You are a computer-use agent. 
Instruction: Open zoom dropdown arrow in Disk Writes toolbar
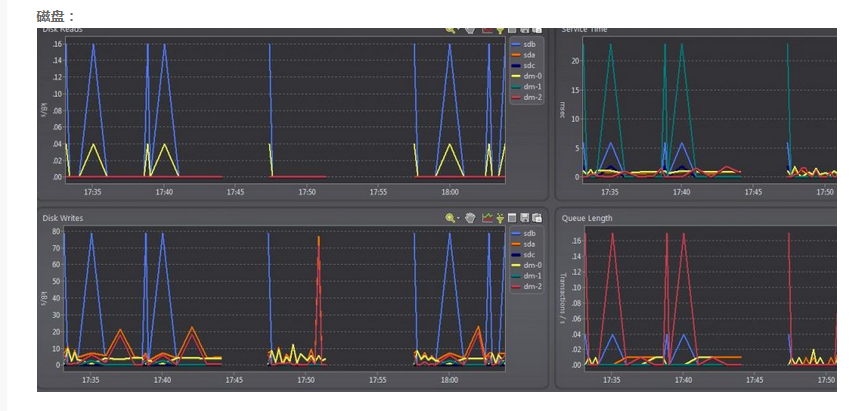click(458, 218)
